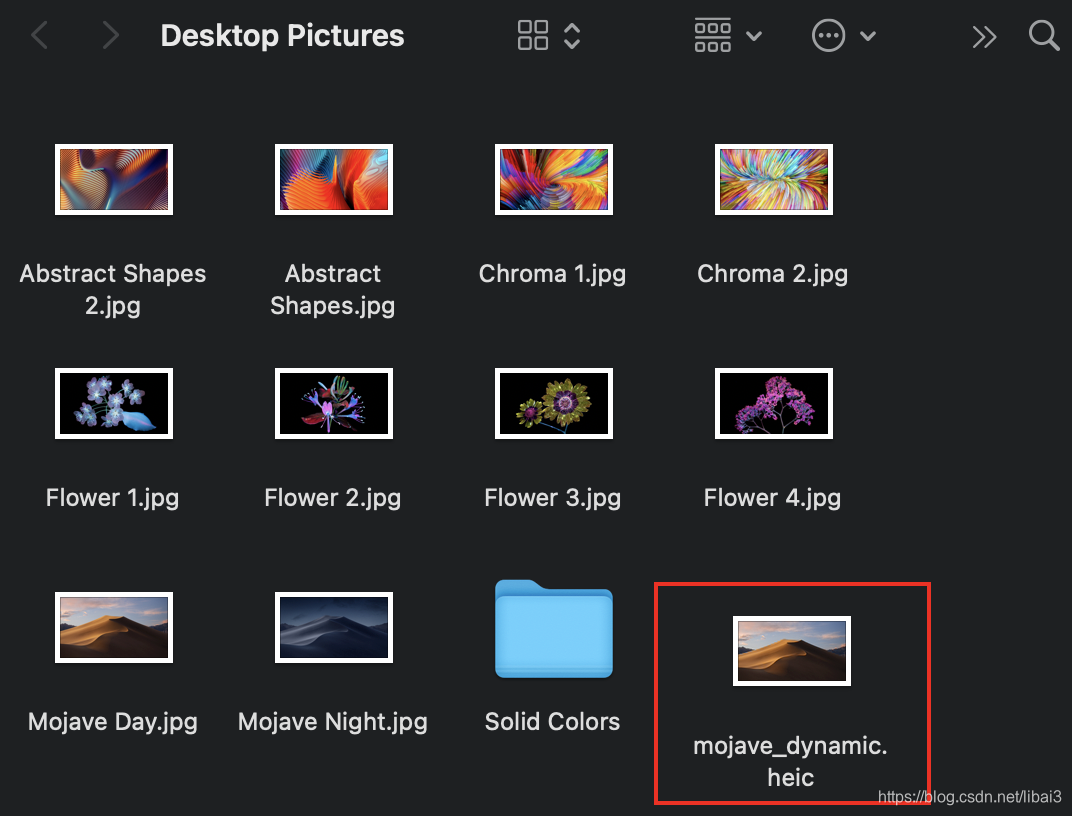Click the 'Chroma 2.jpg' file name
The height and width of the screenshot is (816, 1072).
click(x=773, y=274)
